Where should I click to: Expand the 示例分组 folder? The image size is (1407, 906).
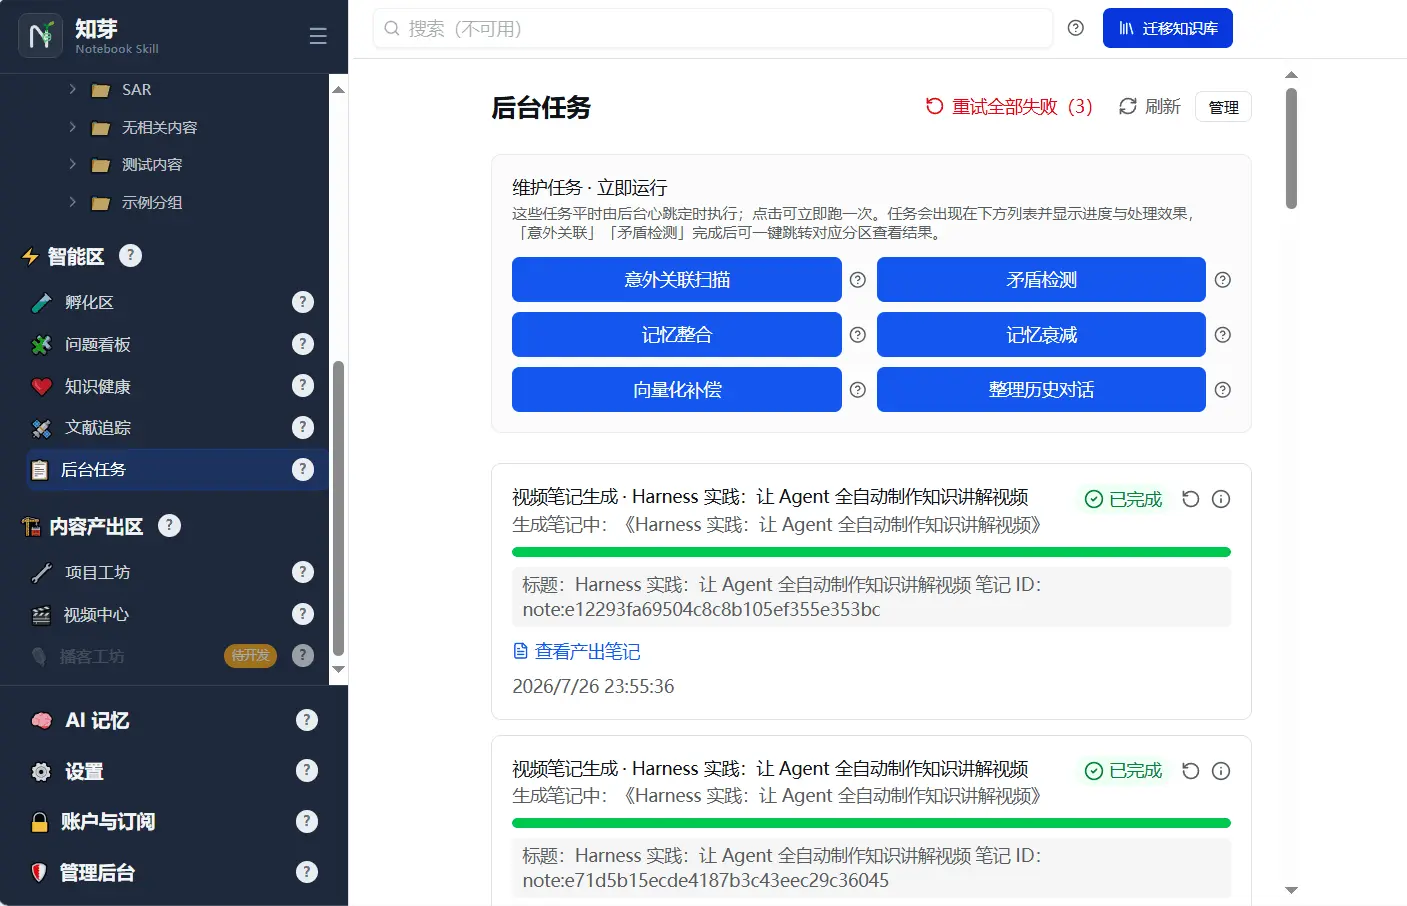pos(72,202)
